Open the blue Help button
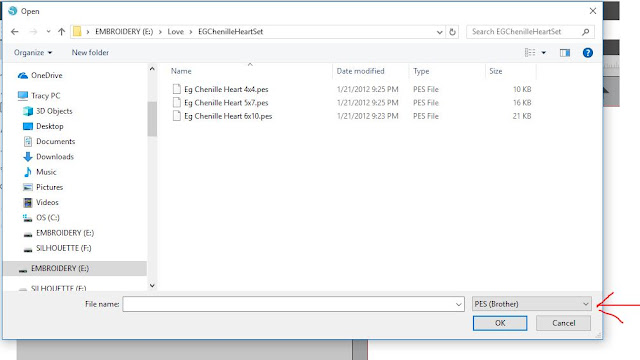The image size is (640, 360). (588, 53)
